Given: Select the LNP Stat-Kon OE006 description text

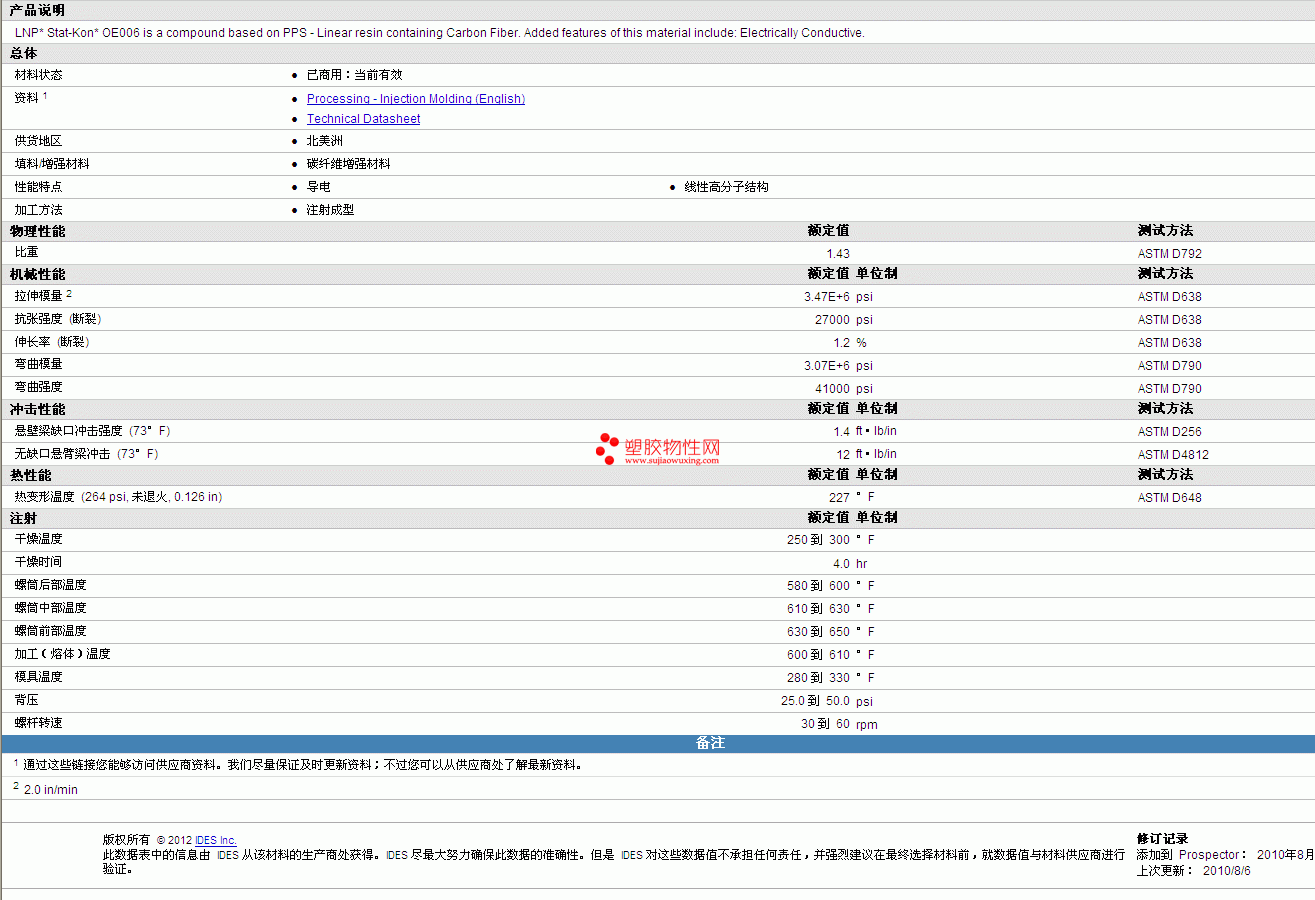Looking at the screenshot, I should pos(440,33).
